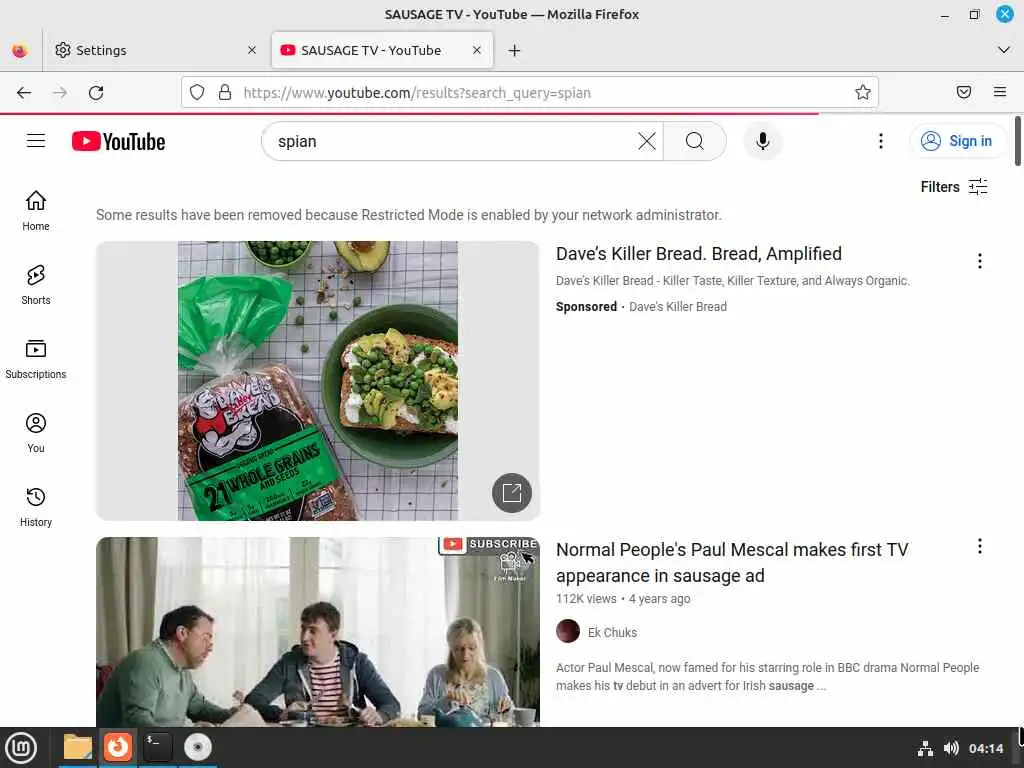Open the Linux Mint start menu
Image resolution: width=1024 pixels, height=768 pixels.
point(22,748)
